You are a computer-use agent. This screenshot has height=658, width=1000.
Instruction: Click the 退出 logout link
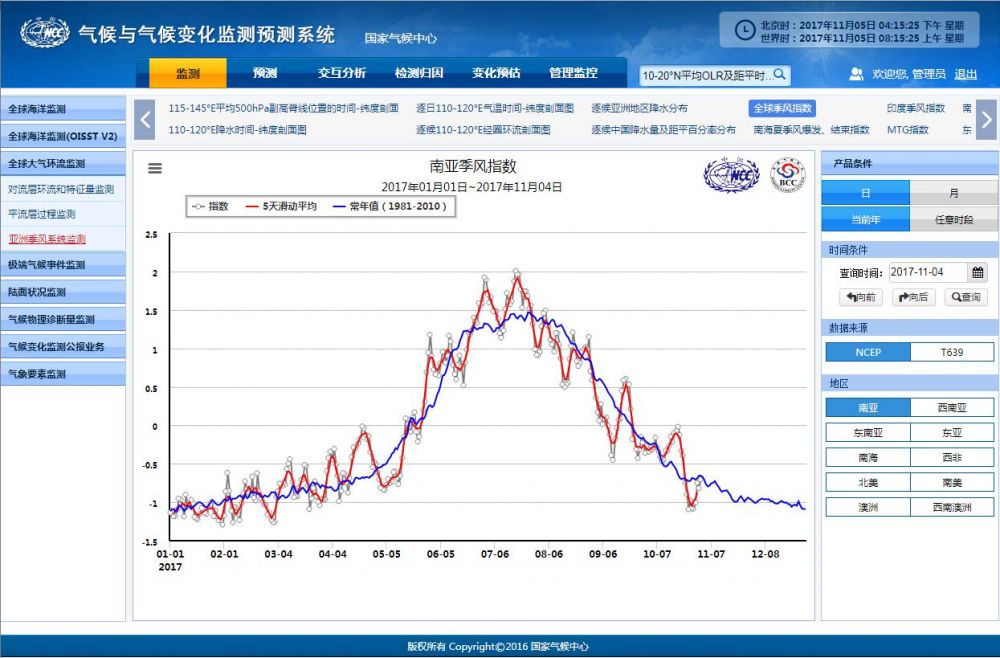tap(965, 74)
